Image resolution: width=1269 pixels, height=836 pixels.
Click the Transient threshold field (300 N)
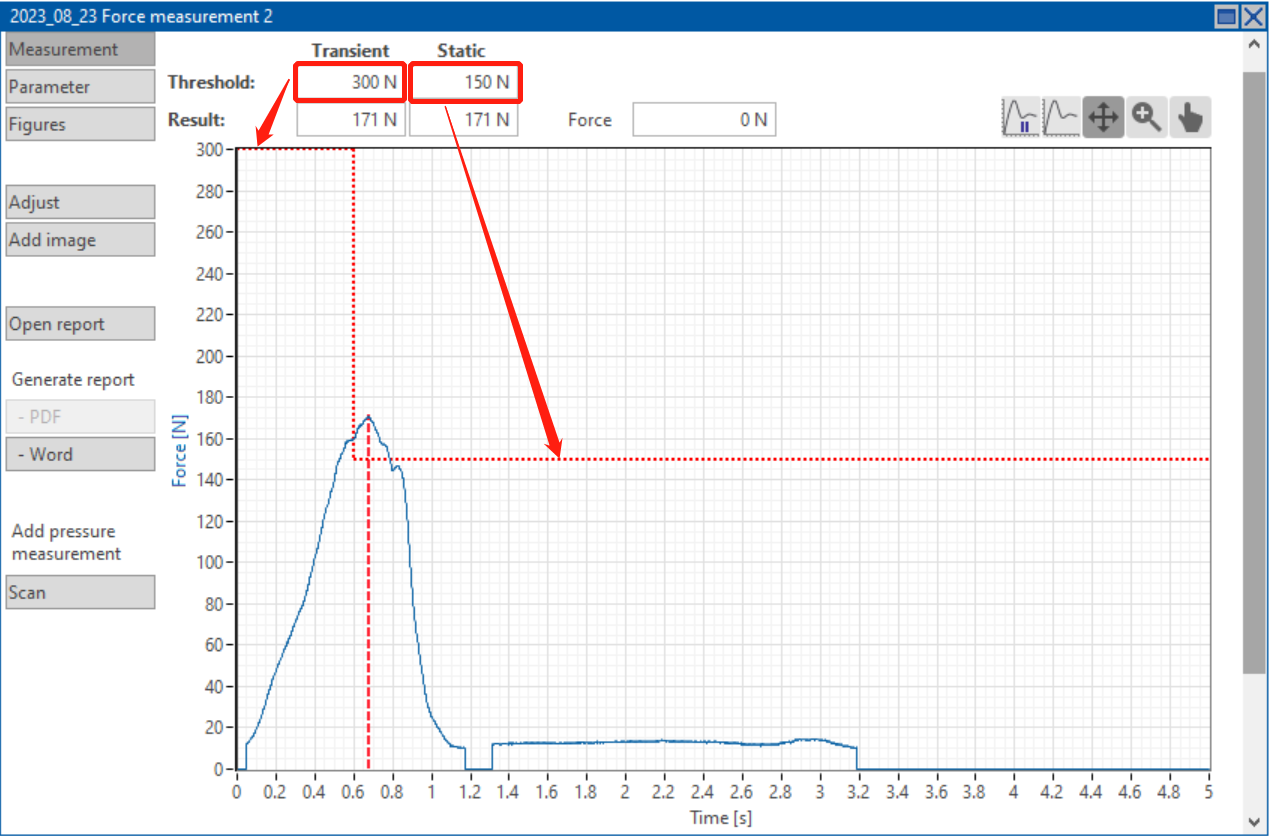(350, 82)
